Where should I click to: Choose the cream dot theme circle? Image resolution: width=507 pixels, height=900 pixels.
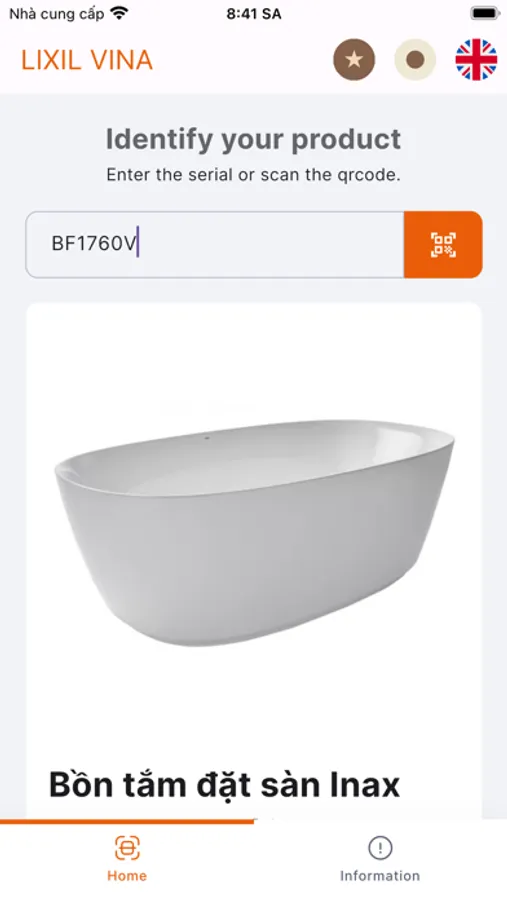pos(415,59)
